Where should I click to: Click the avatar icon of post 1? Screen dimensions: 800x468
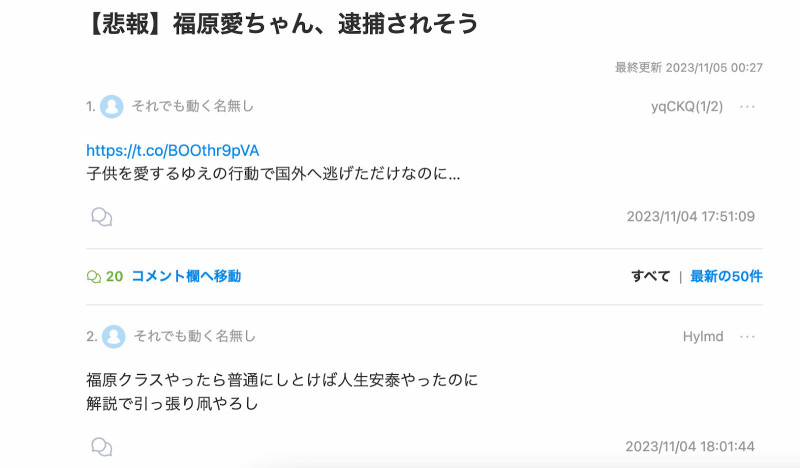coord(112,107)
